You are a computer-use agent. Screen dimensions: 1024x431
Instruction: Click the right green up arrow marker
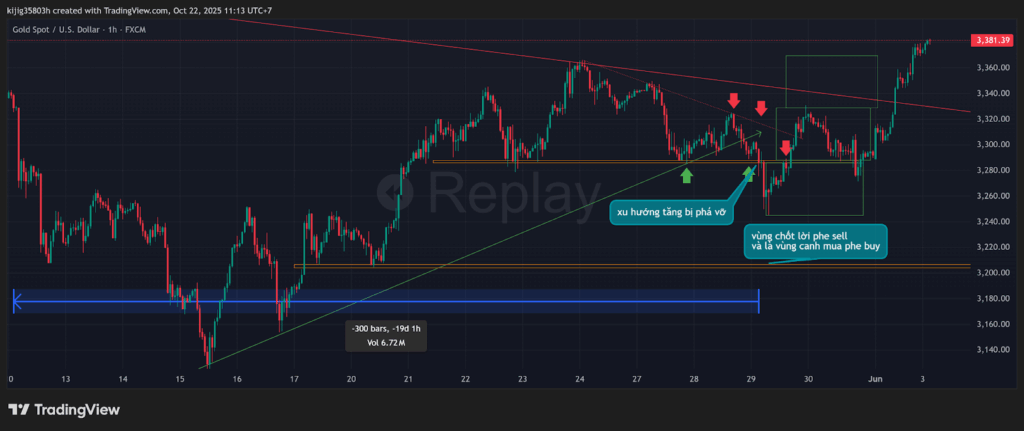(749, 174)
